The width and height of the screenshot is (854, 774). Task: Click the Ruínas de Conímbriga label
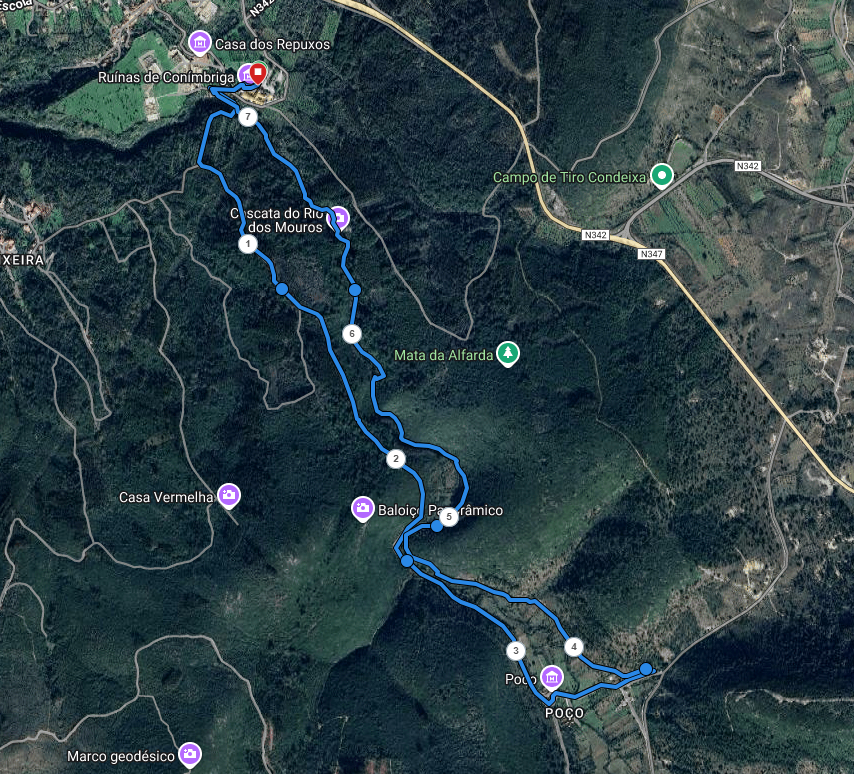click(x=166, y=77)
